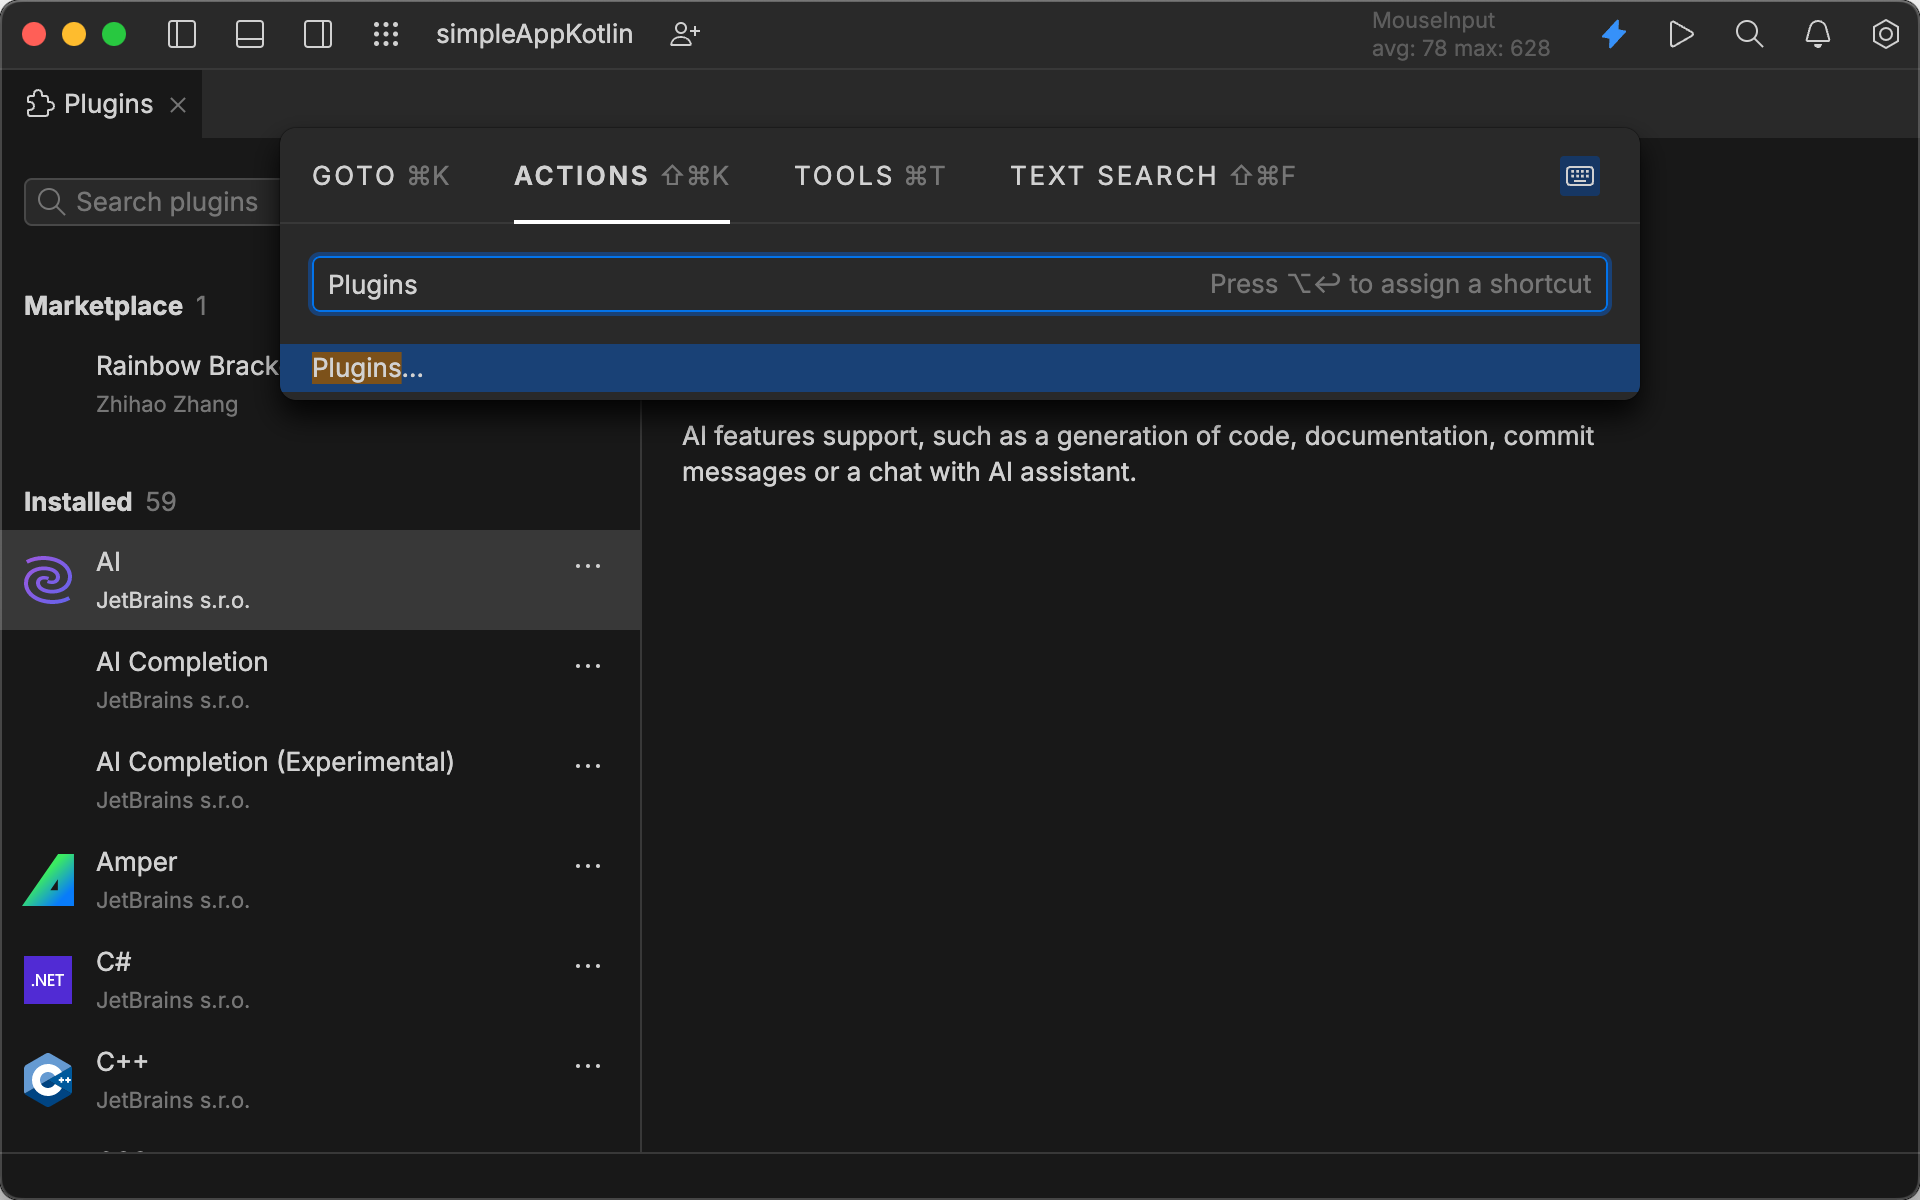Toggle the left panel visibility
The image size is (1920, 1200).
click(x=181, y=34)
